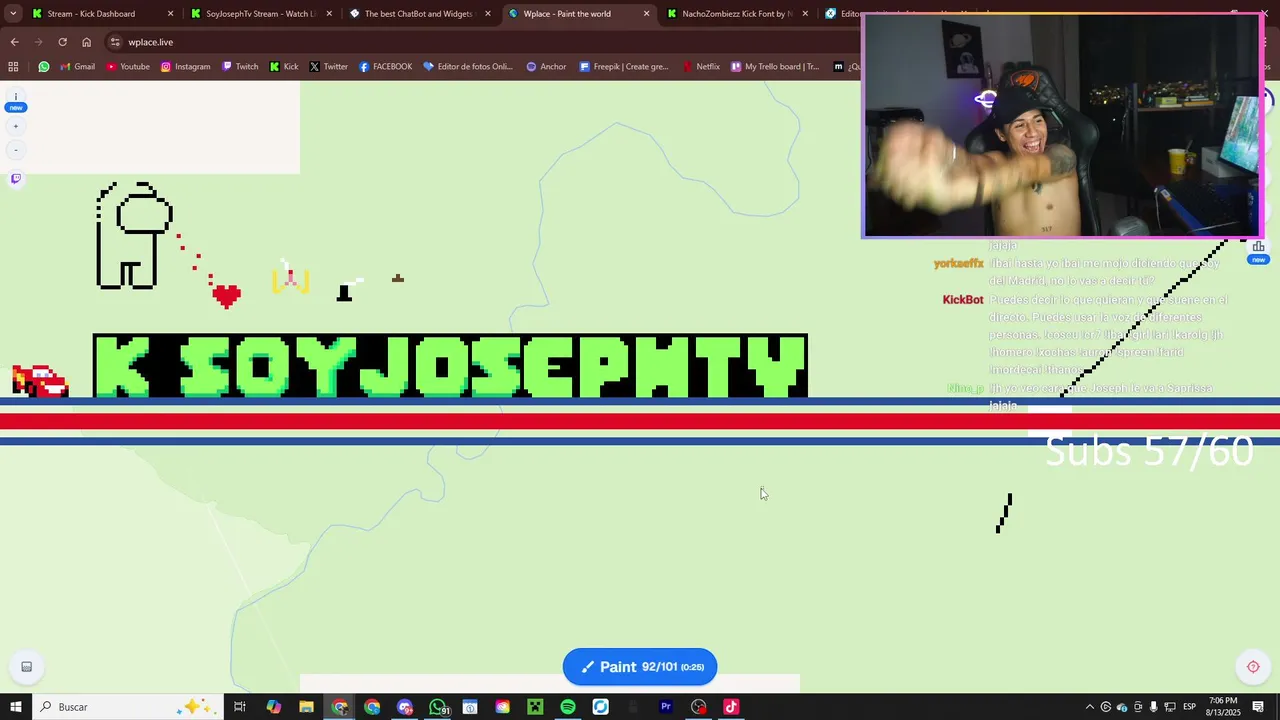Show hidden system tray icons

[x=1089, y=707]
